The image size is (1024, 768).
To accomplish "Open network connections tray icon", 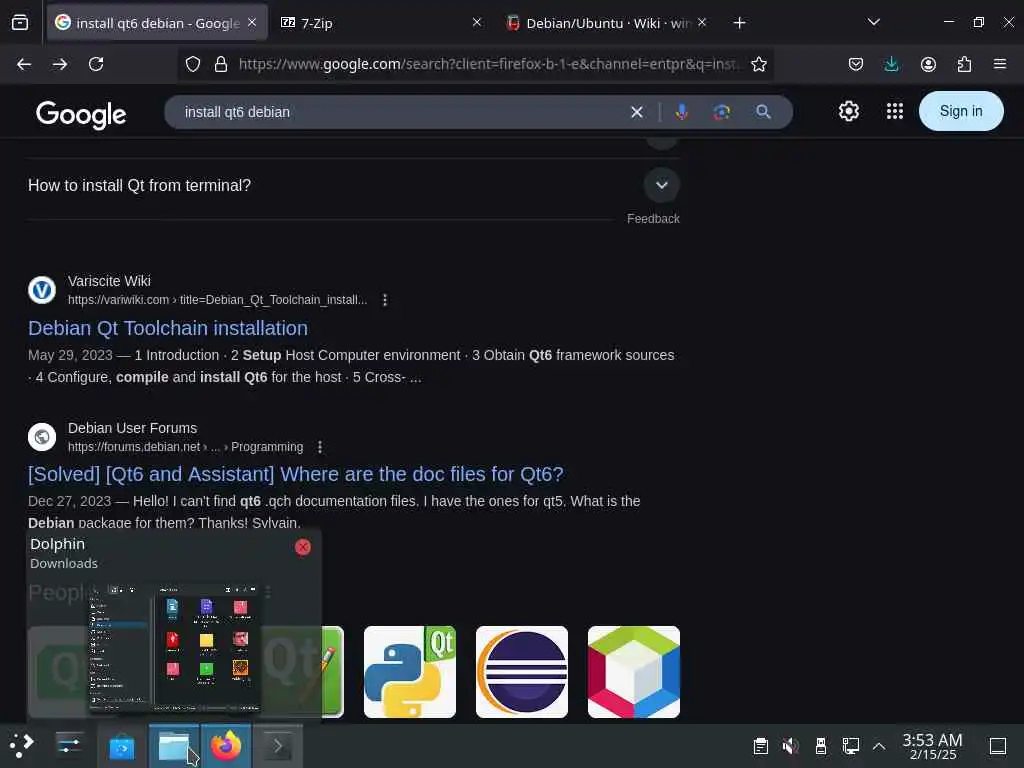I will click(x=851, y=746).
